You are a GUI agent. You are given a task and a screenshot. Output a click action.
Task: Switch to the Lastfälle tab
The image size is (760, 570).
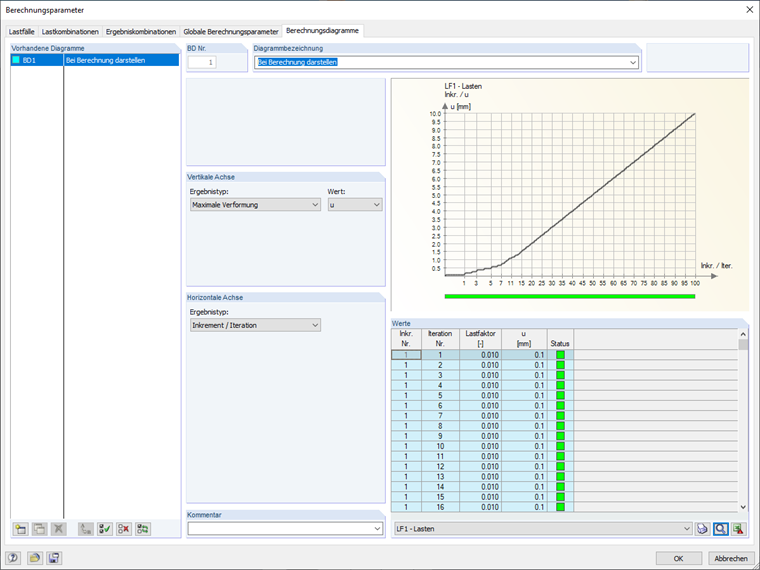pos(21,32)
